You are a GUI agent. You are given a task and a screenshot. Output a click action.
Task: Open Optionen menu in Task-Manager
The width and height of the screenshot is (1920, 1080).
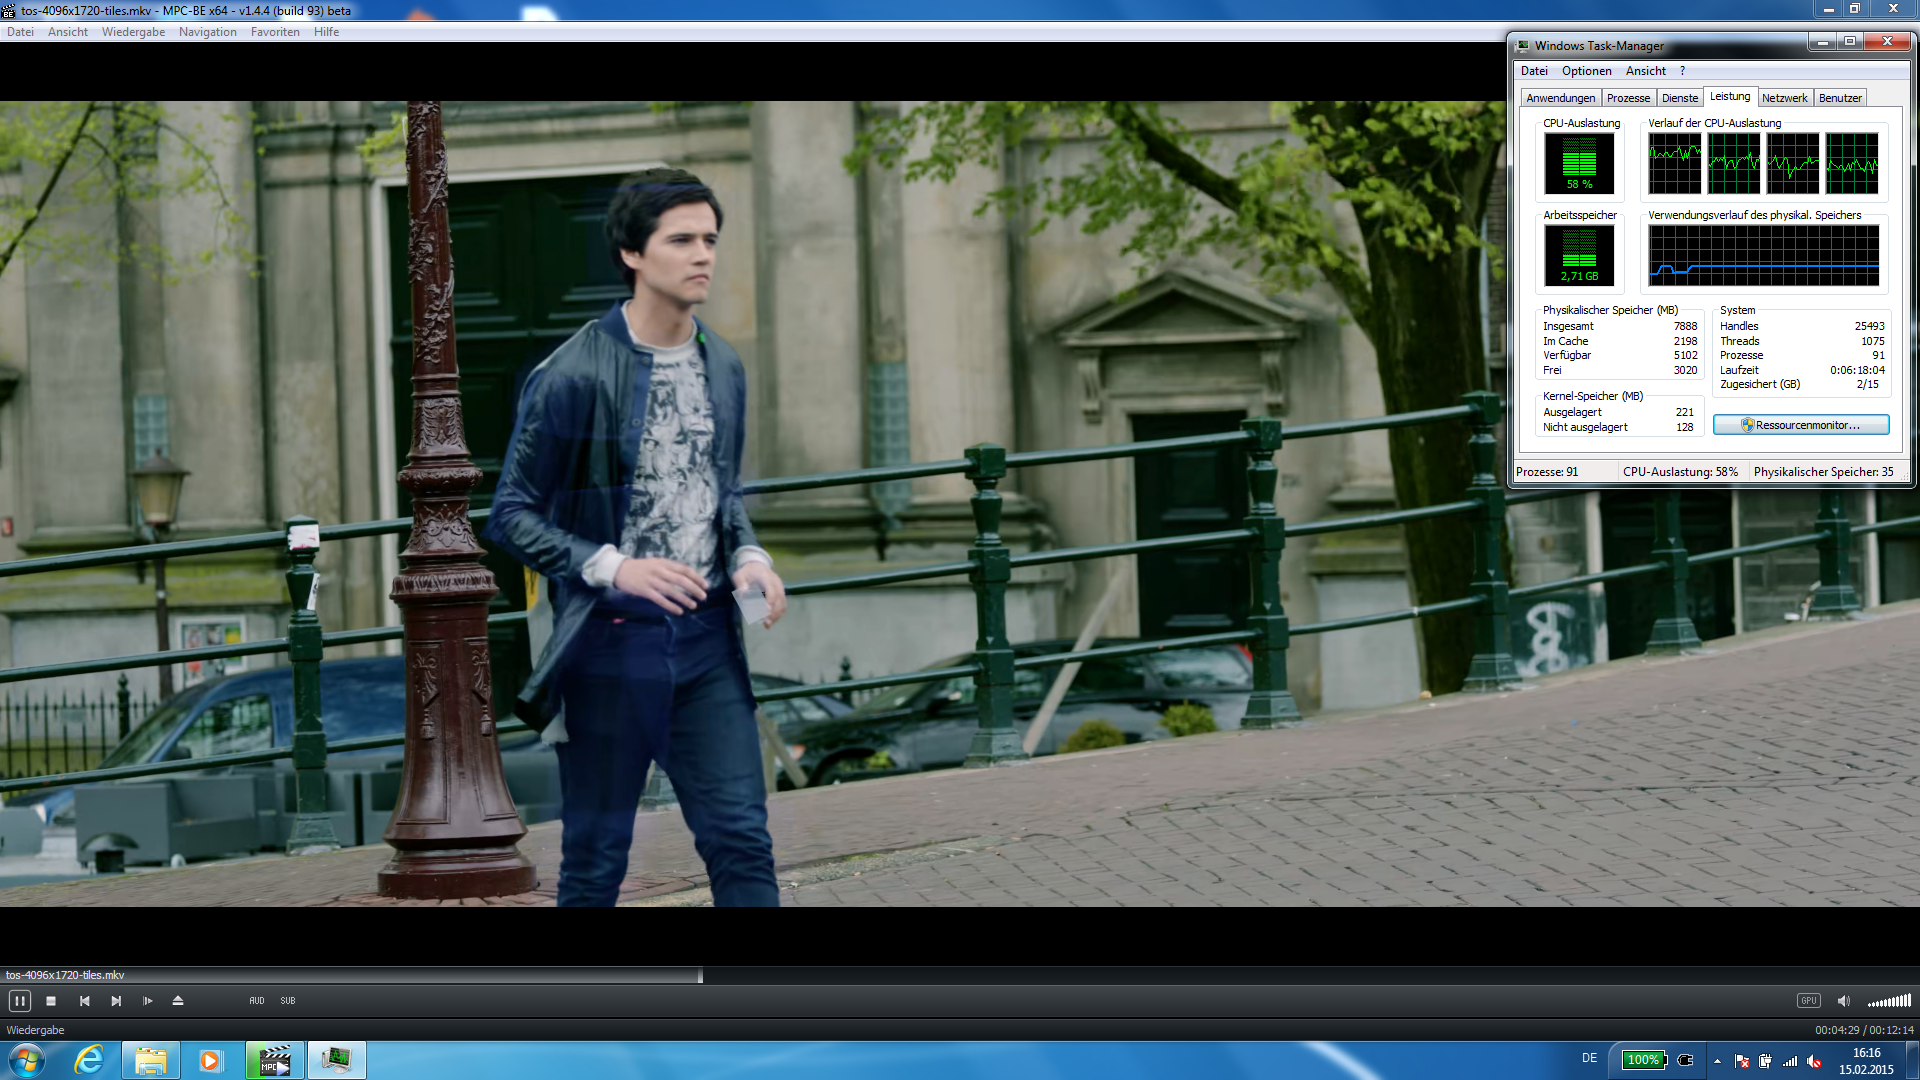[x=1586, y=71]
